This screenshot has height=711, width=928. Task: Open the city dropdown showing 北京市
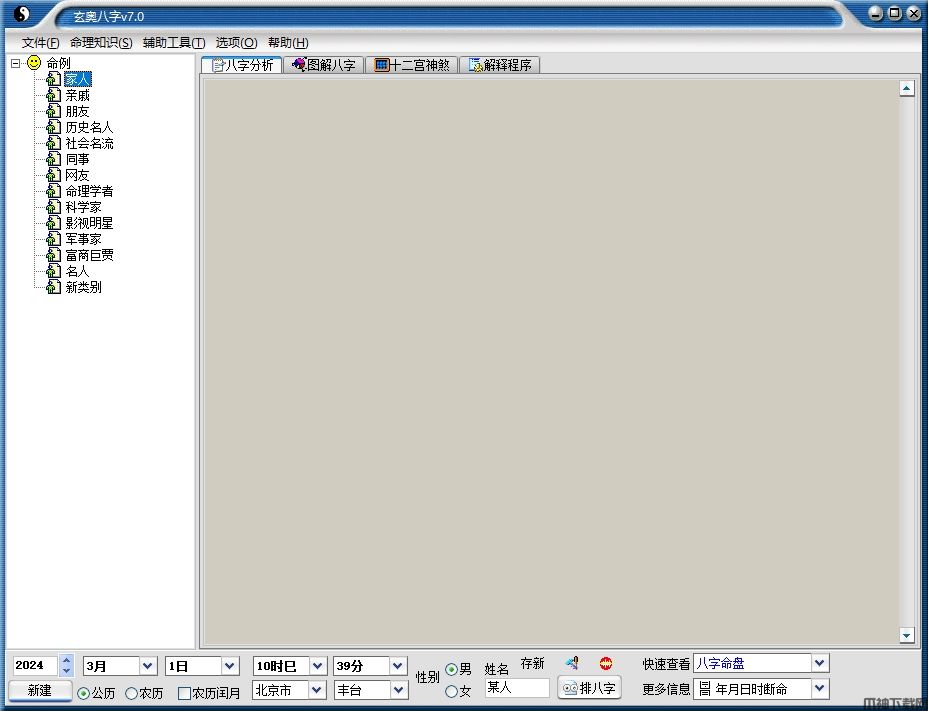317,690
